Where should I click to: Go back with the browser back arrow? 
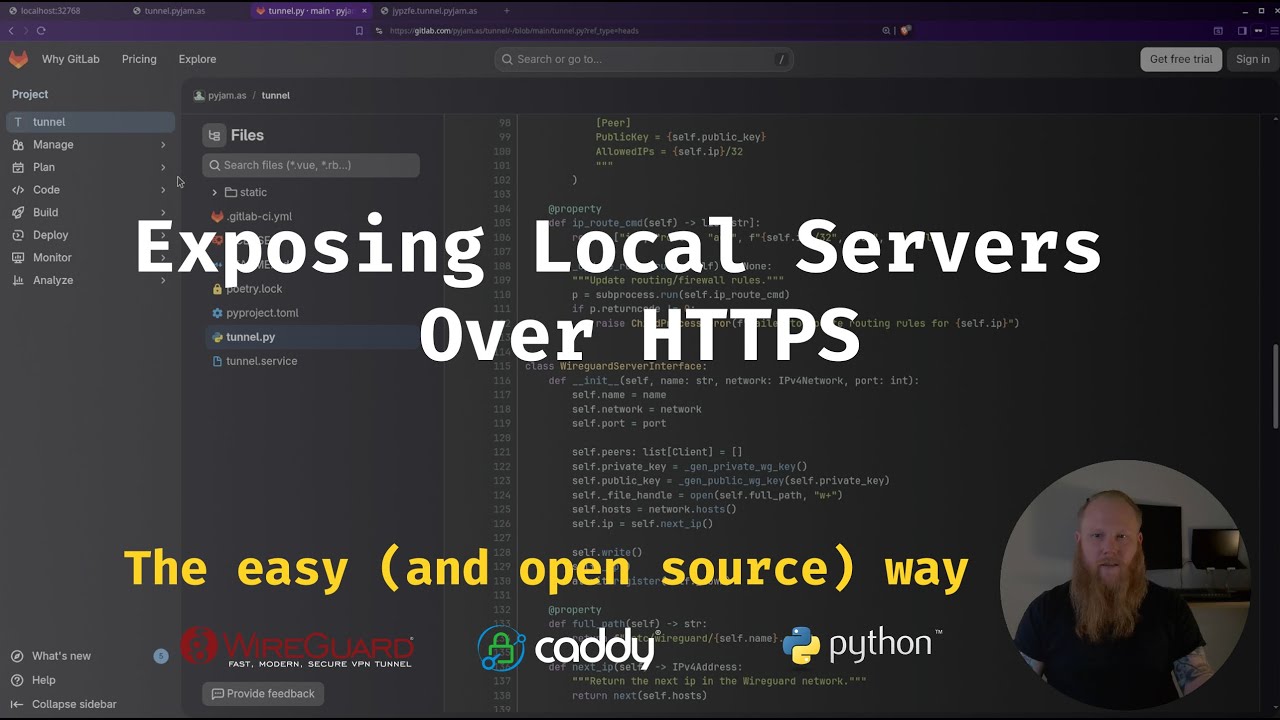pos(11,31)
